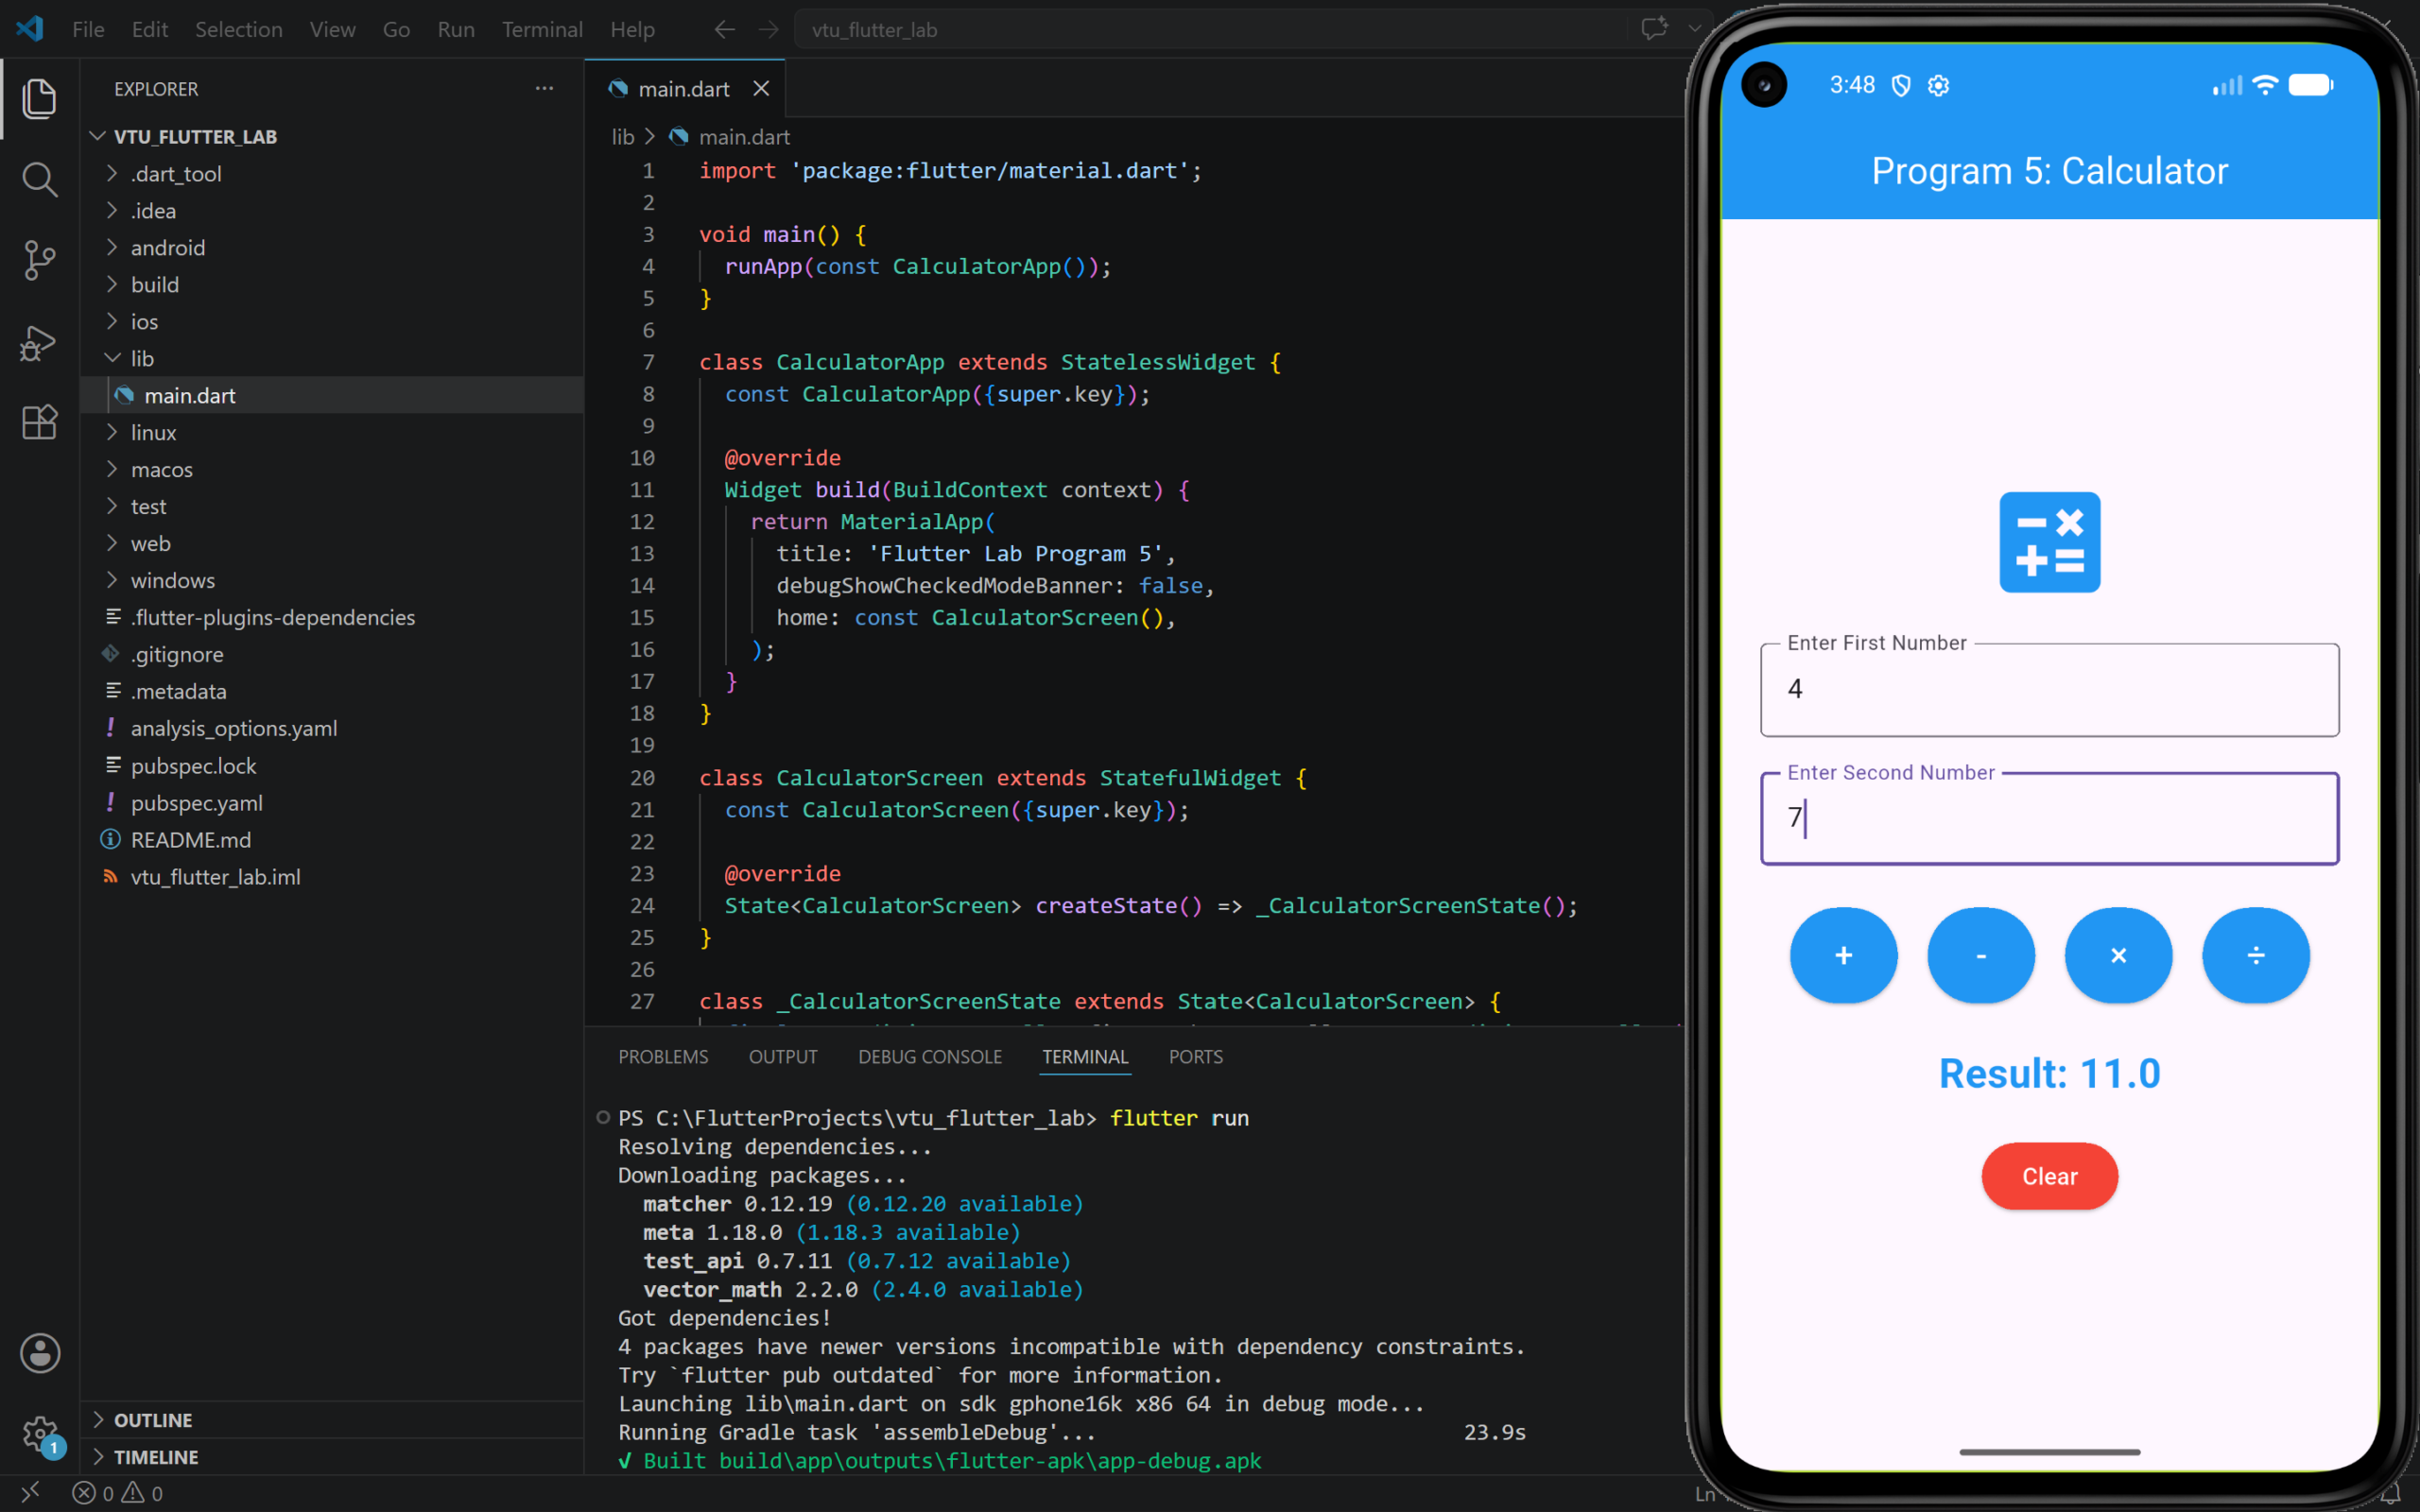Open the Run and Debug view icon
2420x1512 pixels.
(x=39, y=343)
